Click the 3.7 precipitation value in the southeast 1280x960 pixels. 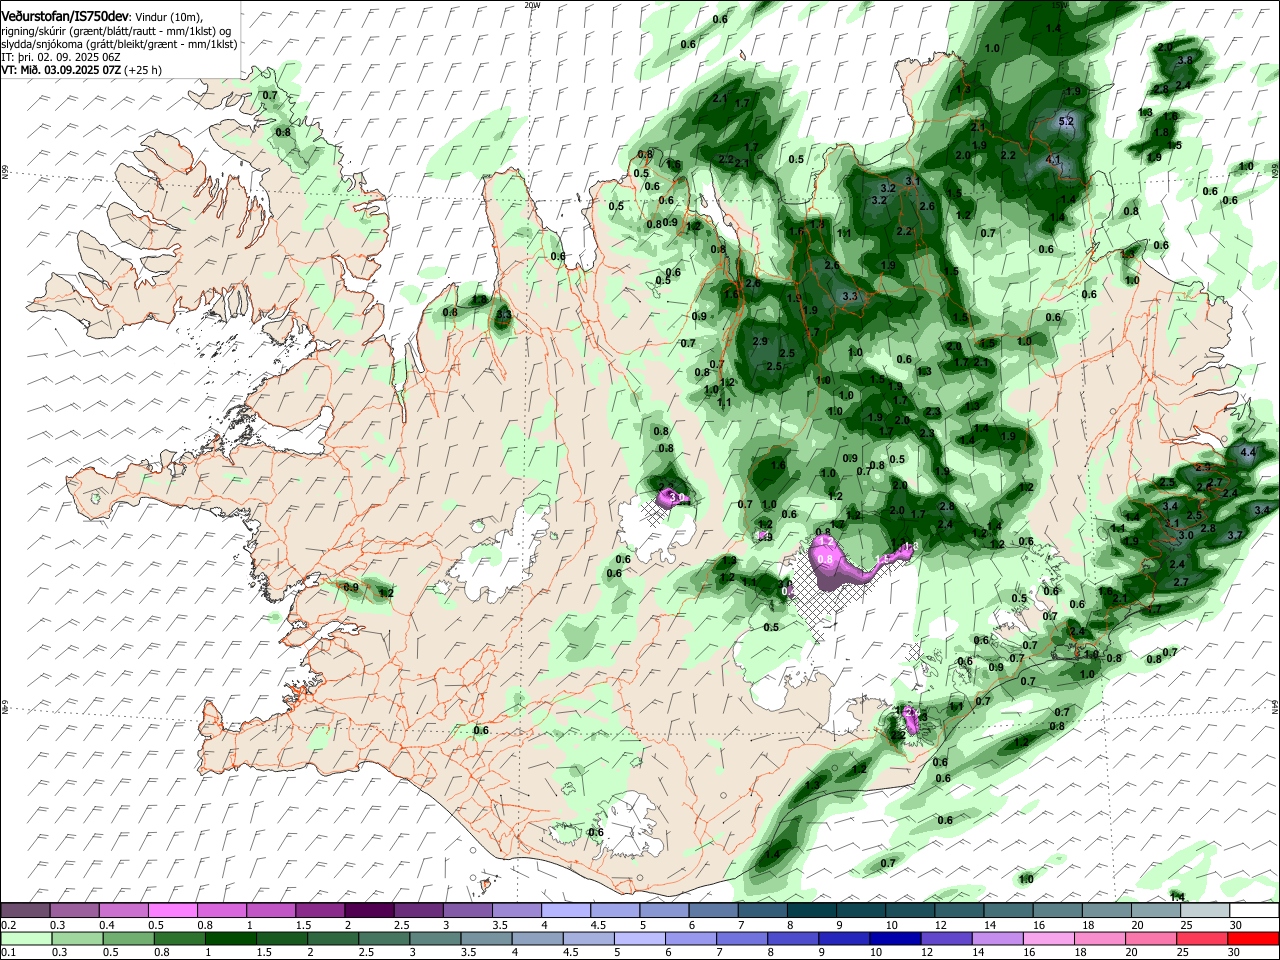1234,535
